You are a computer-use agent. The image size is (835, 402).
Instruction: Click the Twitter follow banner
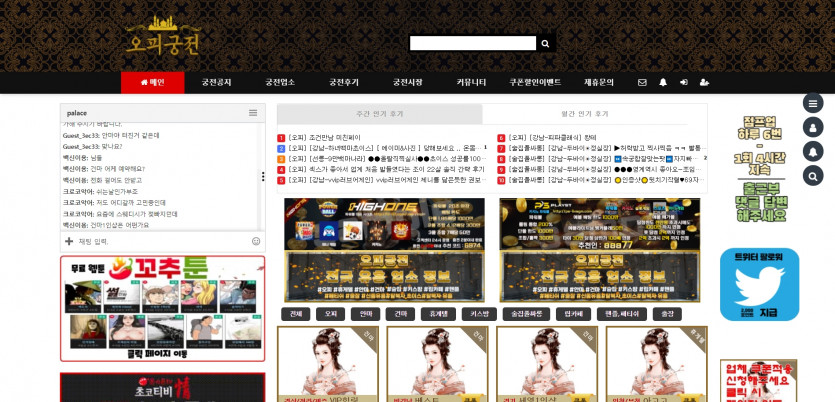pos(759,285)
